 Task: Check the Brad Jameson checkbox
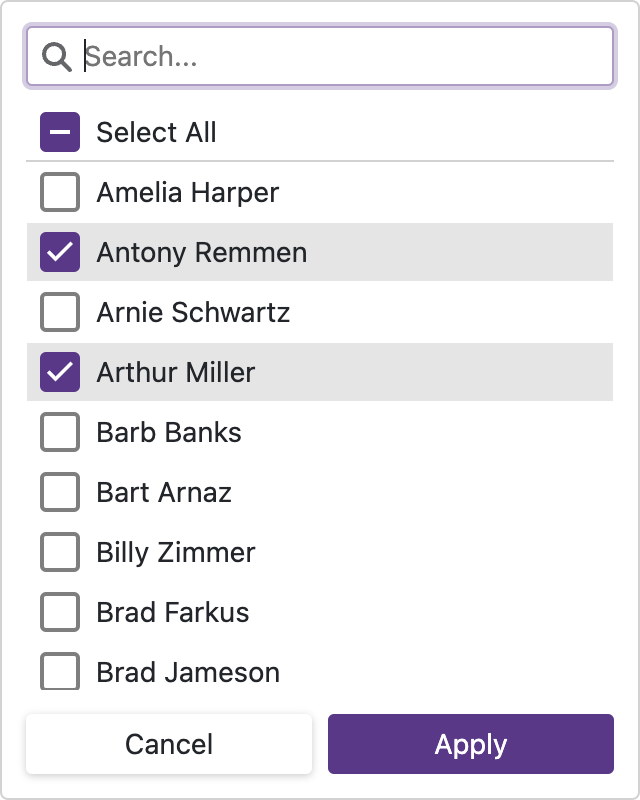coord(60,671)
